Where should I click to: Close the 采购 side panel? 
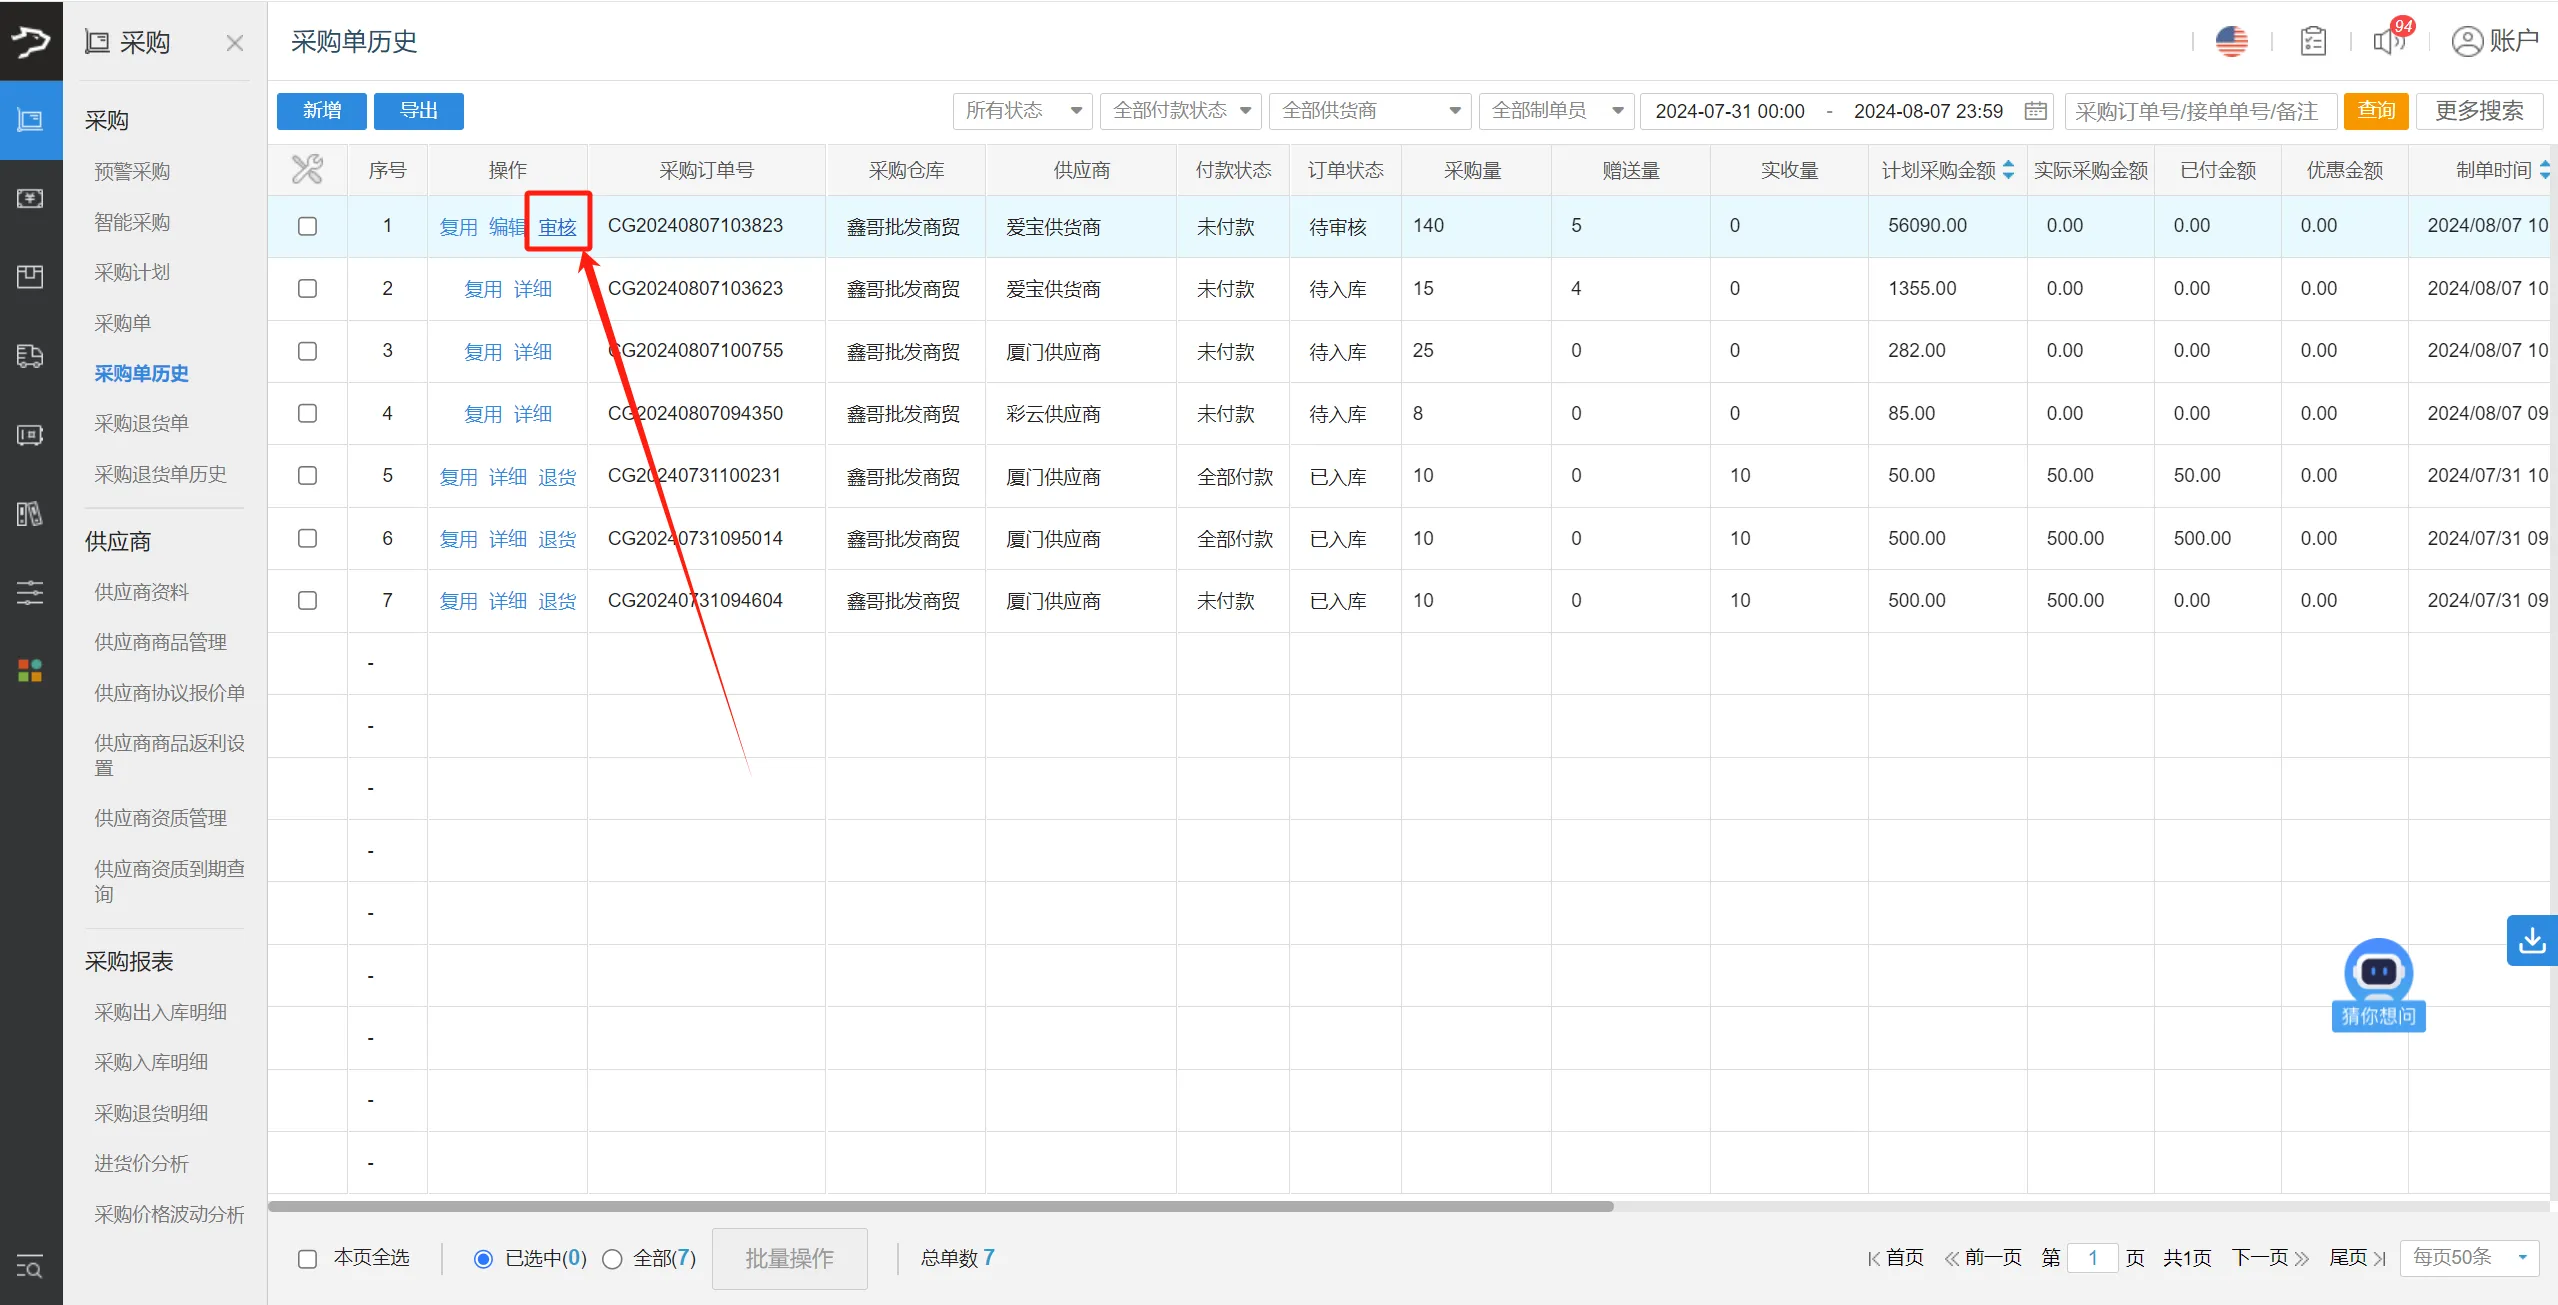(234, 43)
